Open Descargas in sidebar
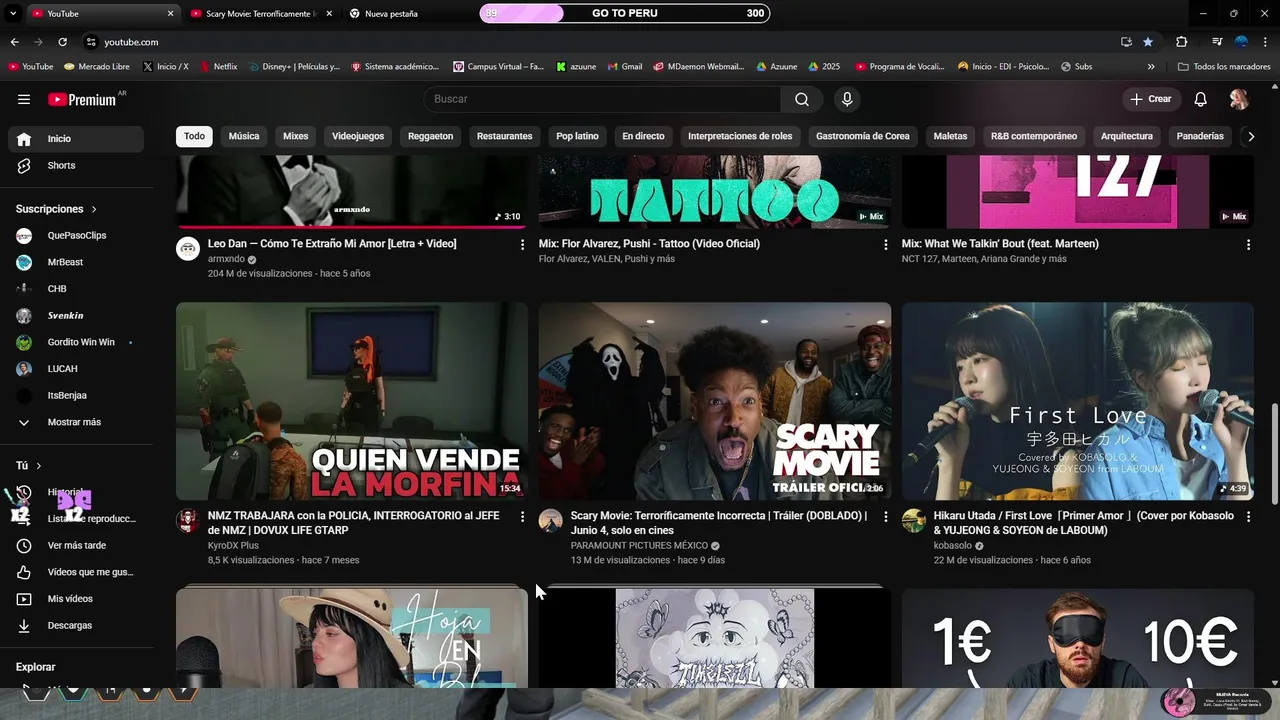Viewport: 1280px width, 720px height. [x=76, y=625]
